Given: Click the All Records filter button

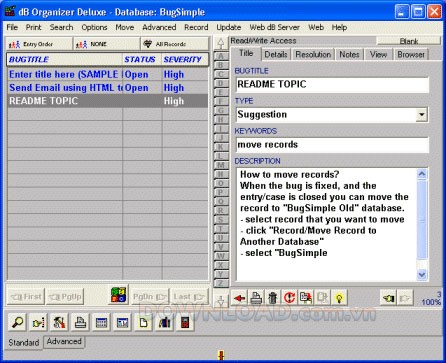Looking at the screenshot, I should pyautogui.click(x=174, y=44).
